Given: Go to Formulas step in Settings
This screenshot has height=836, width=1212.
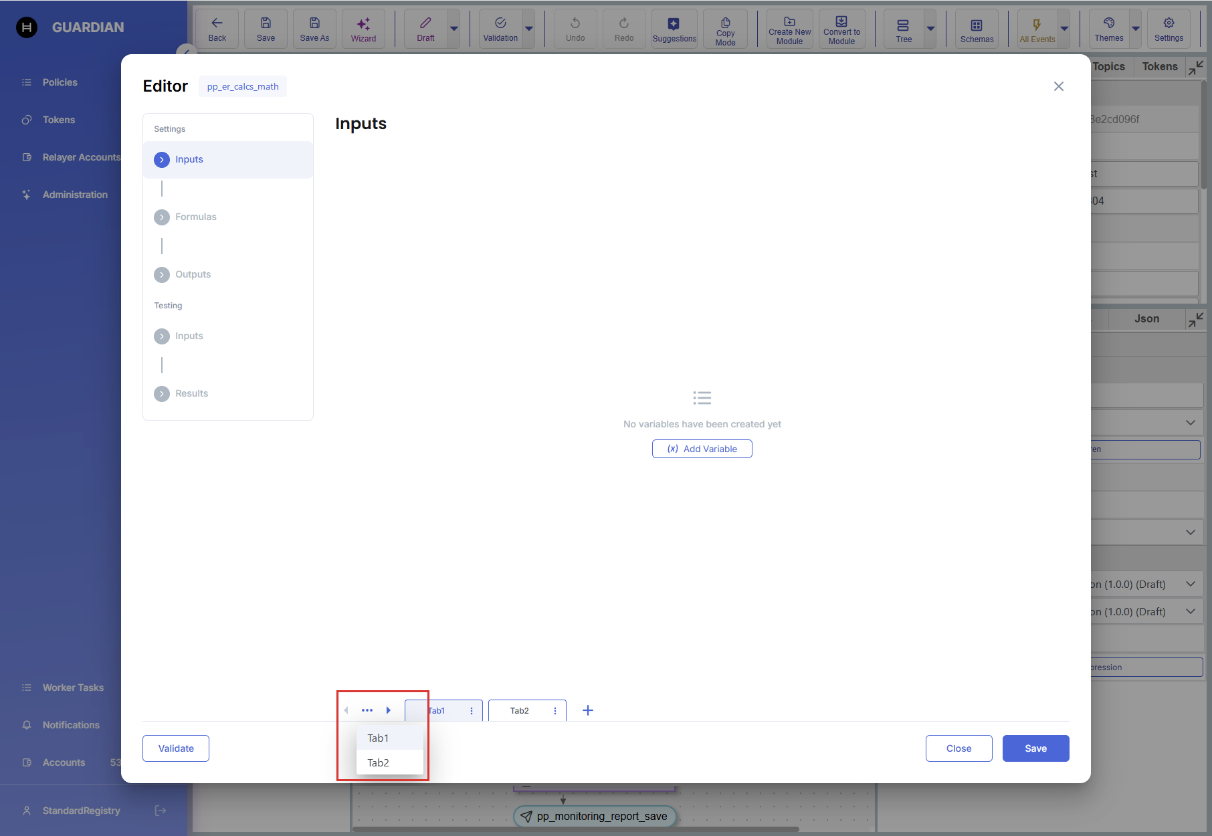Looking at the screenshot, I should pos(195,217).
